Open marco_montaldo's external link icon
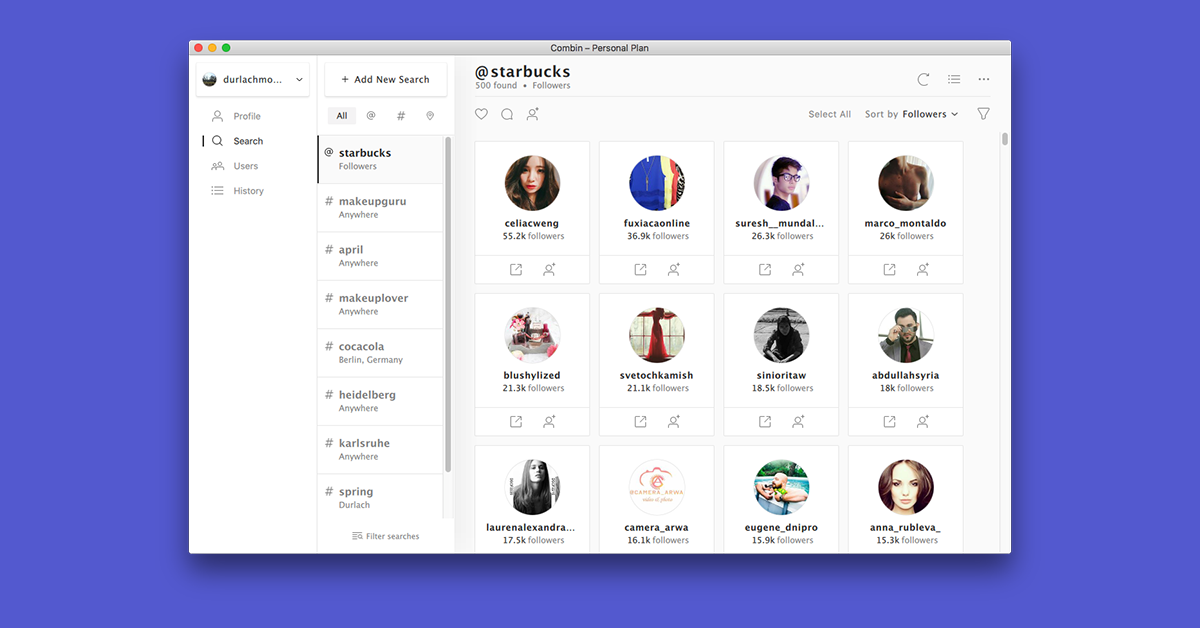1200x628 pixels. 889,269
